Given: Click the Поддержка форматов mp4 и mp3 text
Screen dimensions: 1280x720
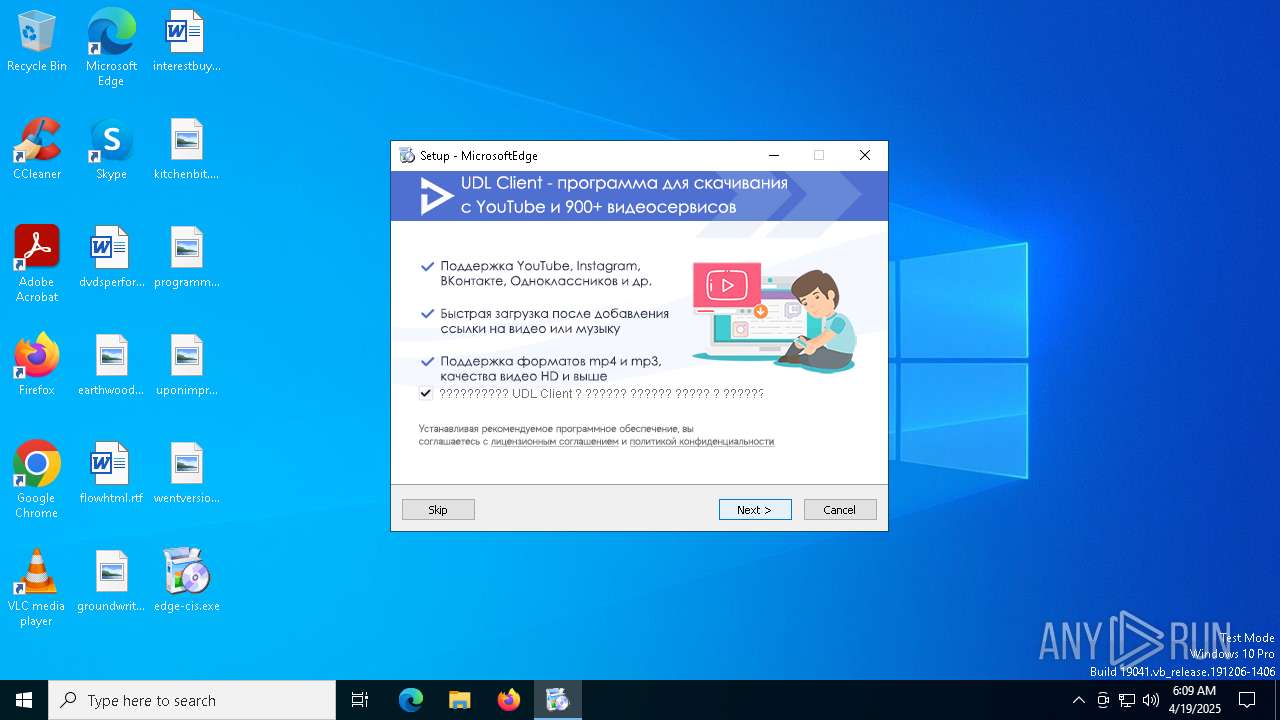Looking at the screenshot, I should (550, 368).
